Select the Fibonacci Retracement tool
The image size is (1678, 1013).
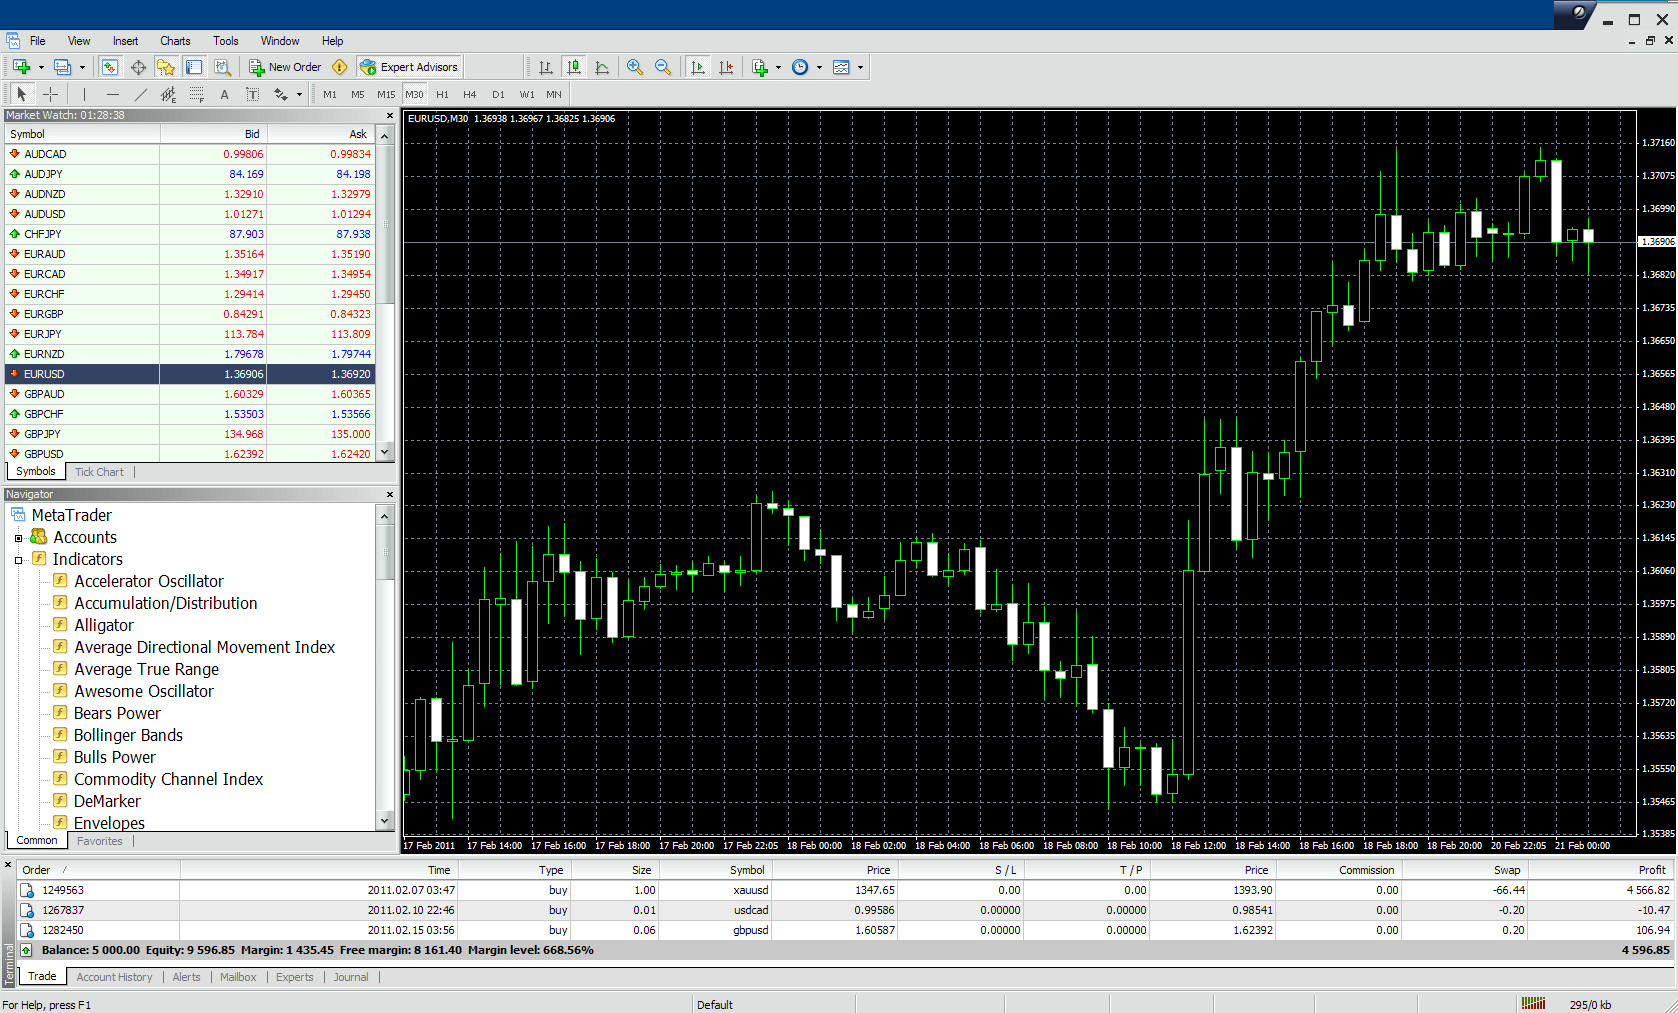[x=197, y=94]
